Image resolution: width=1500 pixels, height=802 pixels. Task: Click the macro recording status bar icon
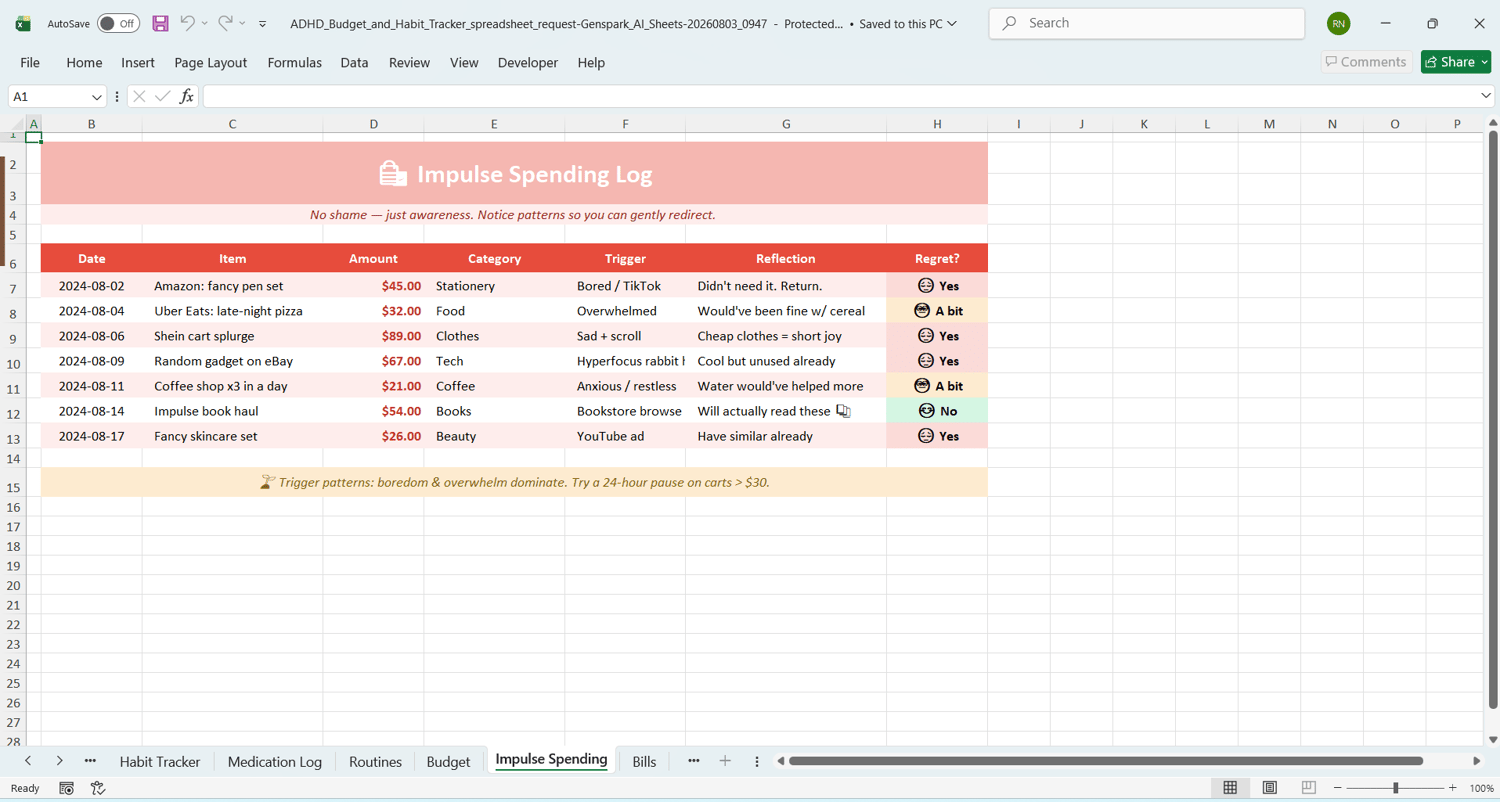pyautogui.click(x=66, y=788)
